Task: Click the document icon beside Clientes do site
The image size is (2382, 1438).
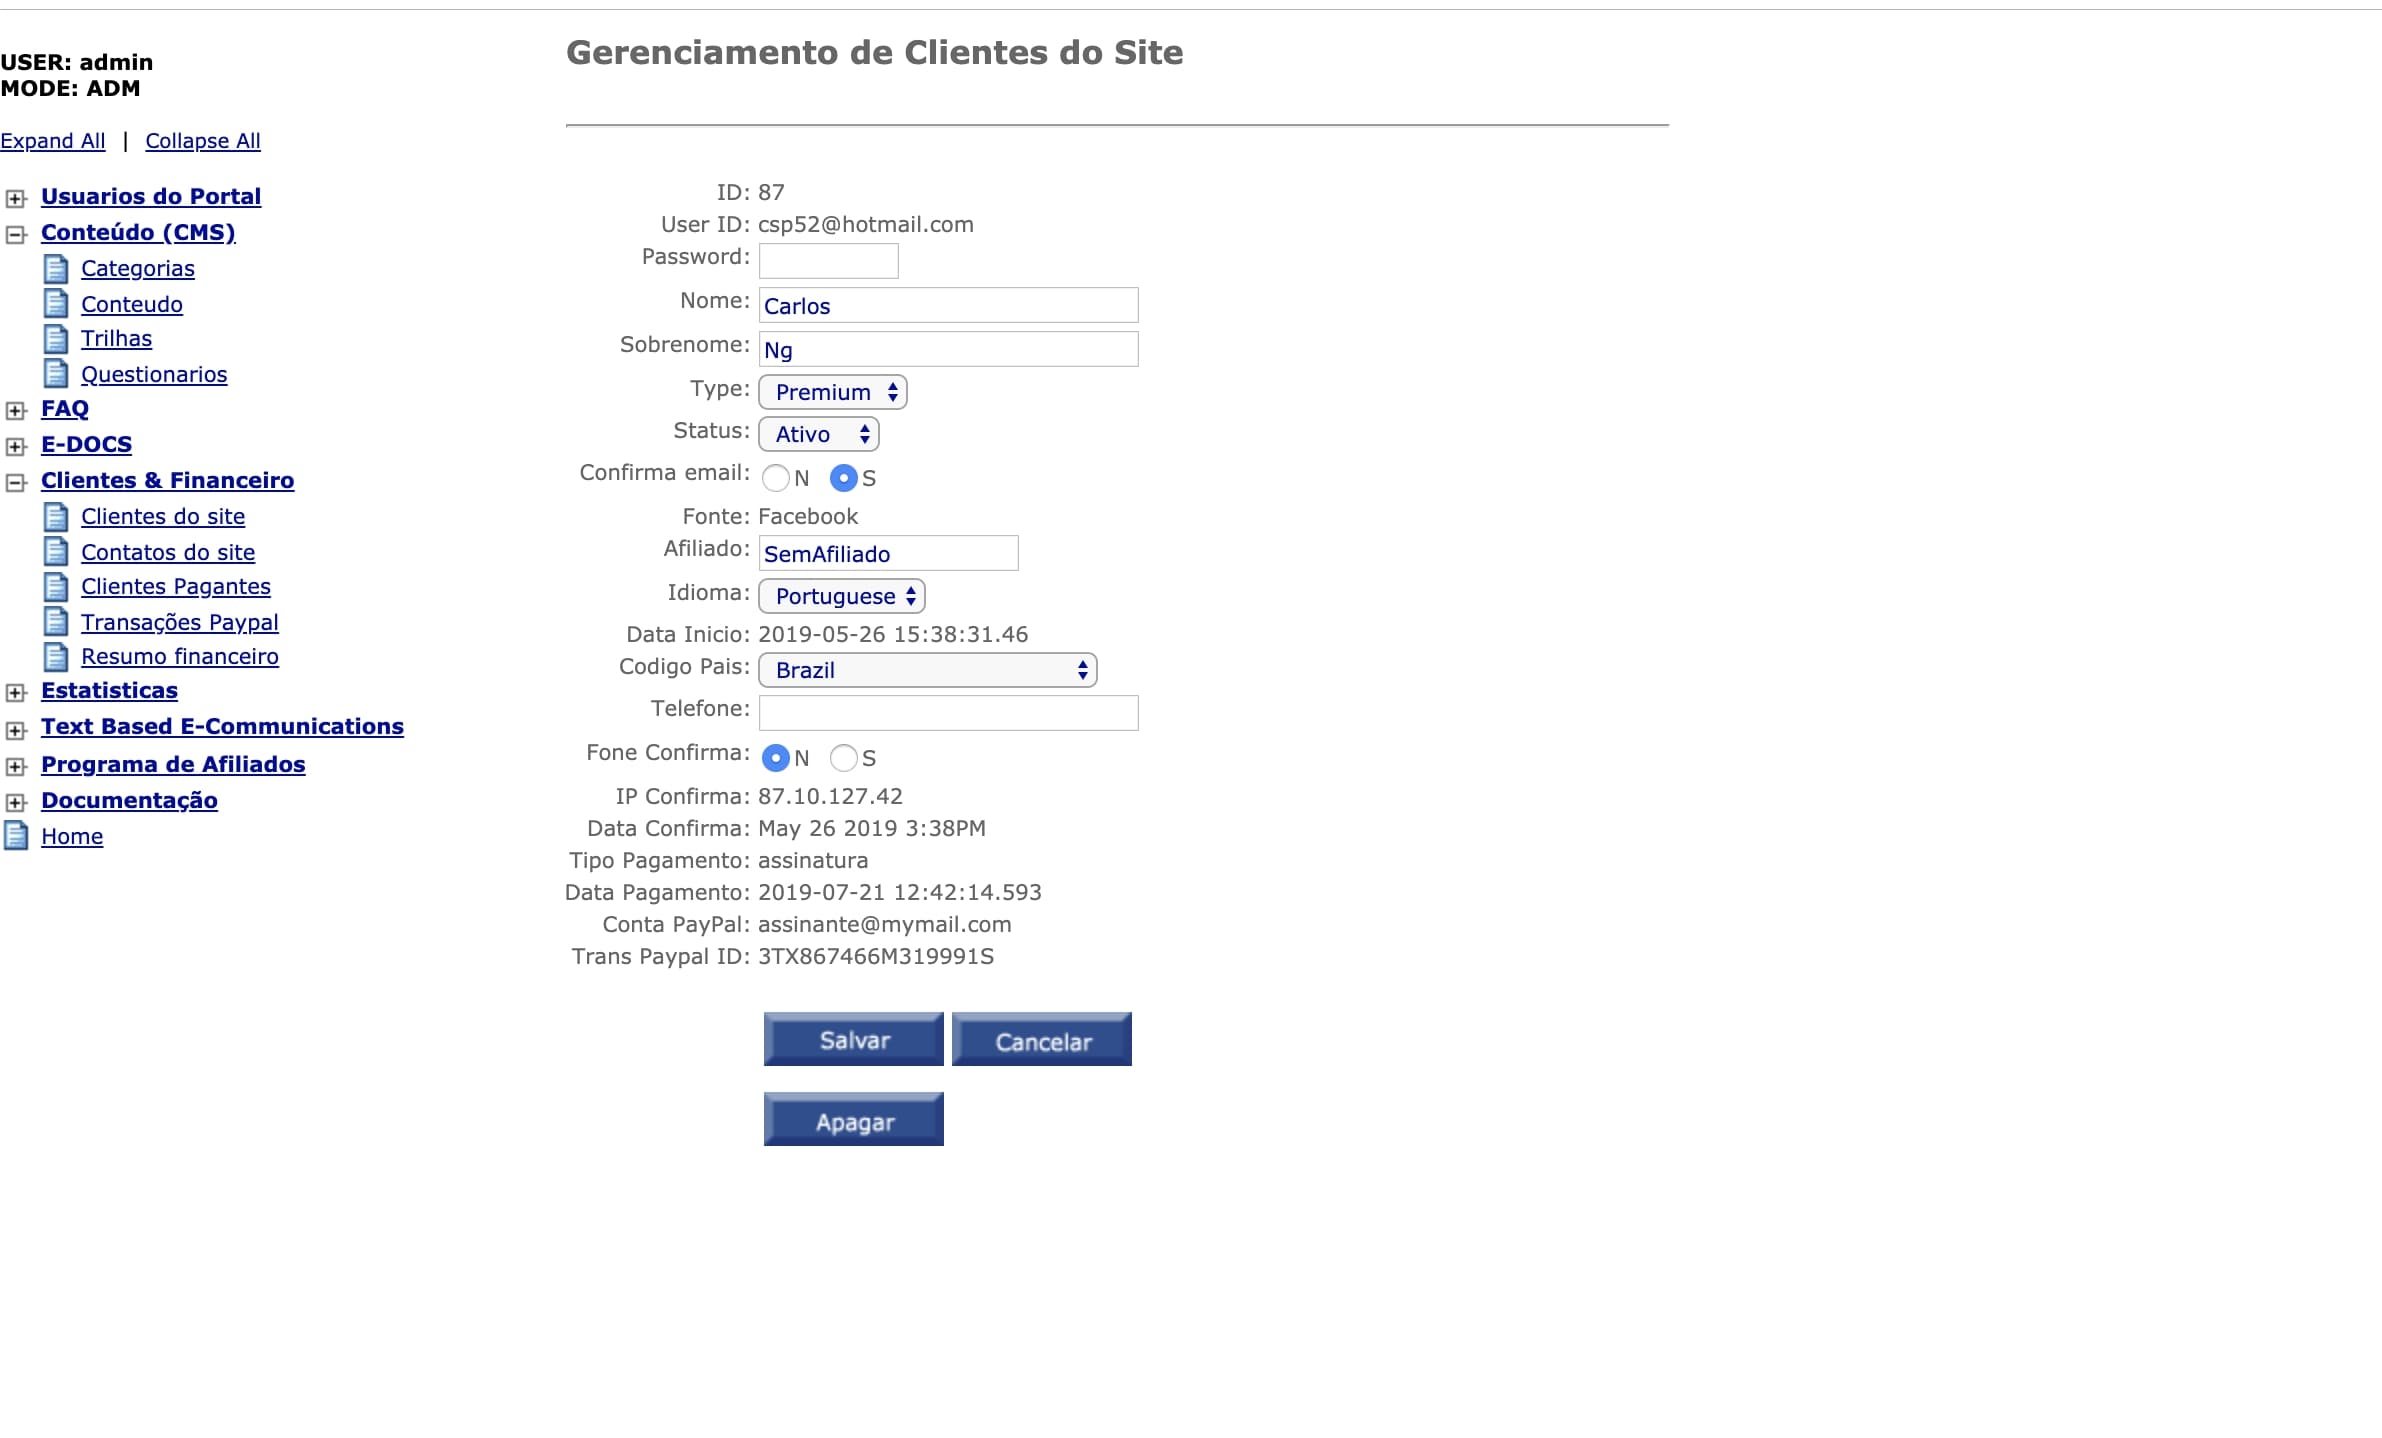Action: click(x=56, y=517)
